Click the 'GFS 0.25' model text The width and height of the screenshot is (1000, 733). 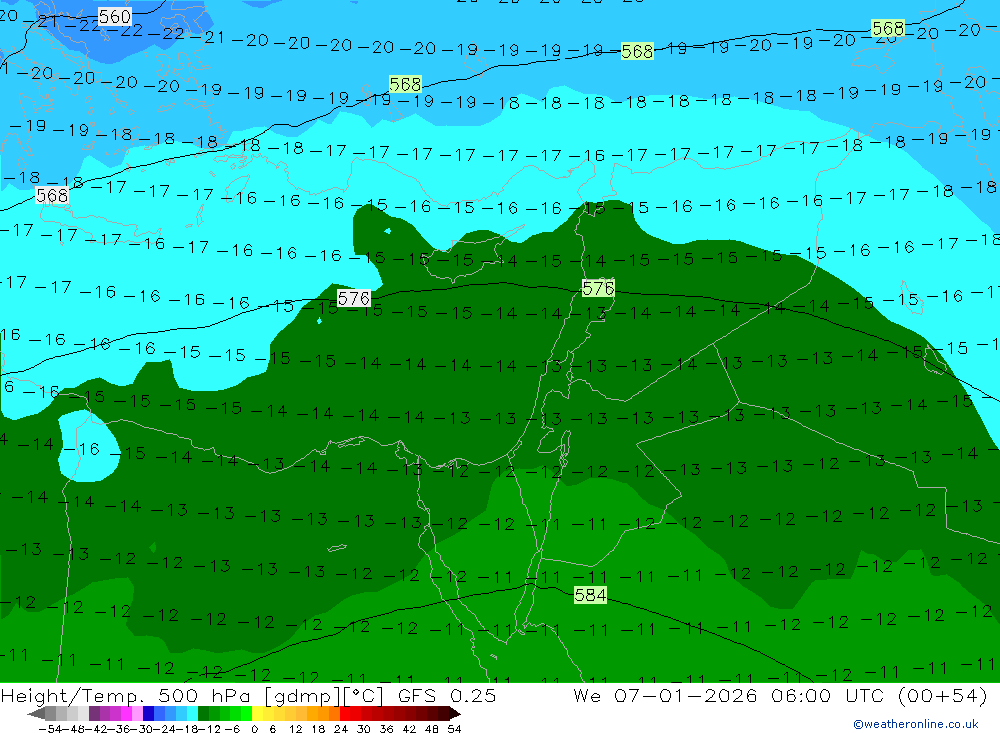coord(447,695)
